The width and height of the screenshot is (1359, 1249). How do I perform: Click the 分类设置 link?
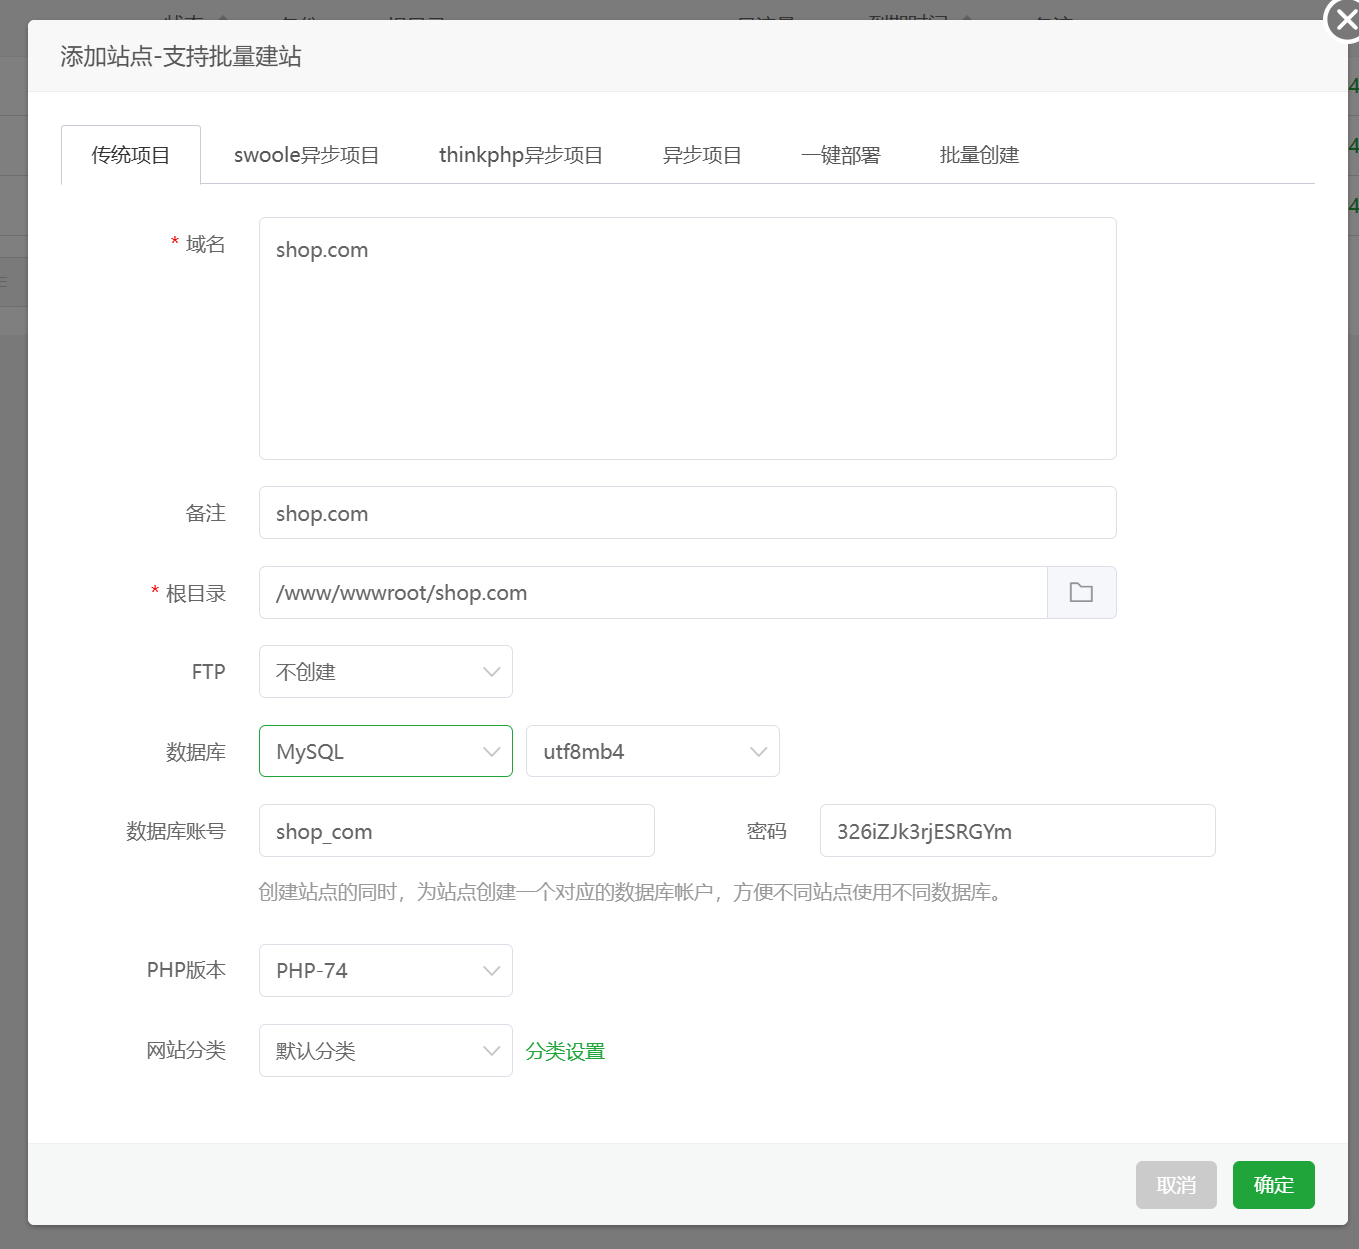(565, 1051)
